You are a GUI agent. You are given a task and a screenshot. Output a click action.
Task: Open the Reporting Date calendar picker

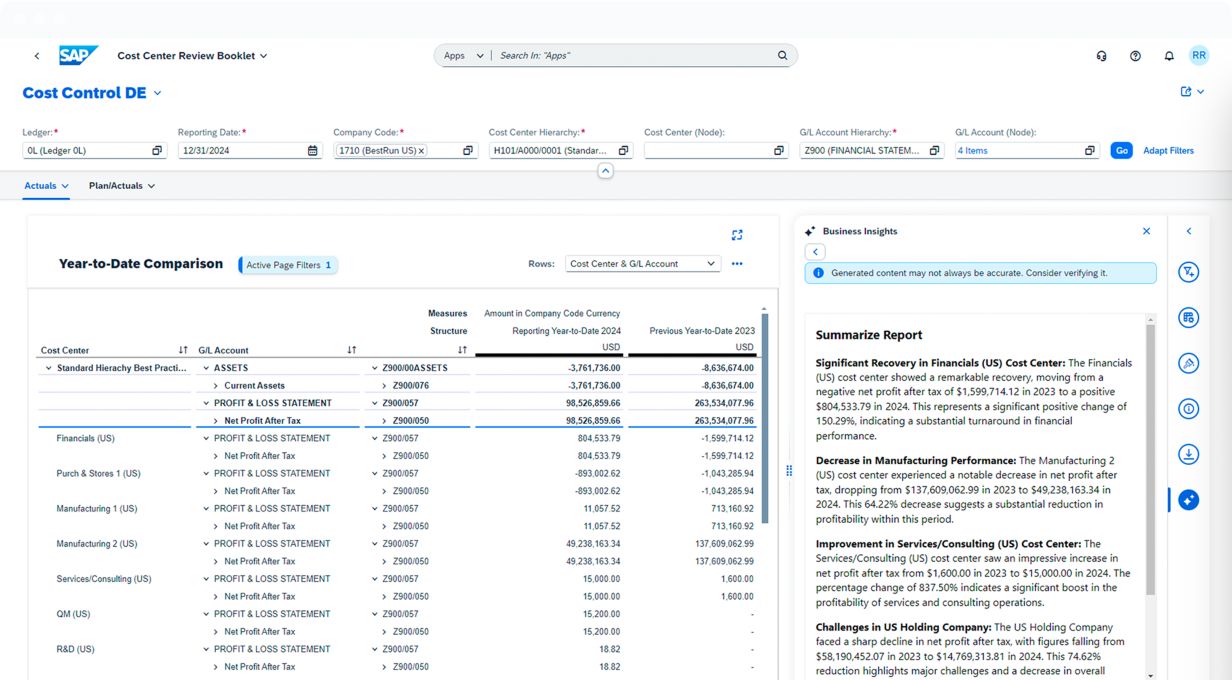click(312, 151)
